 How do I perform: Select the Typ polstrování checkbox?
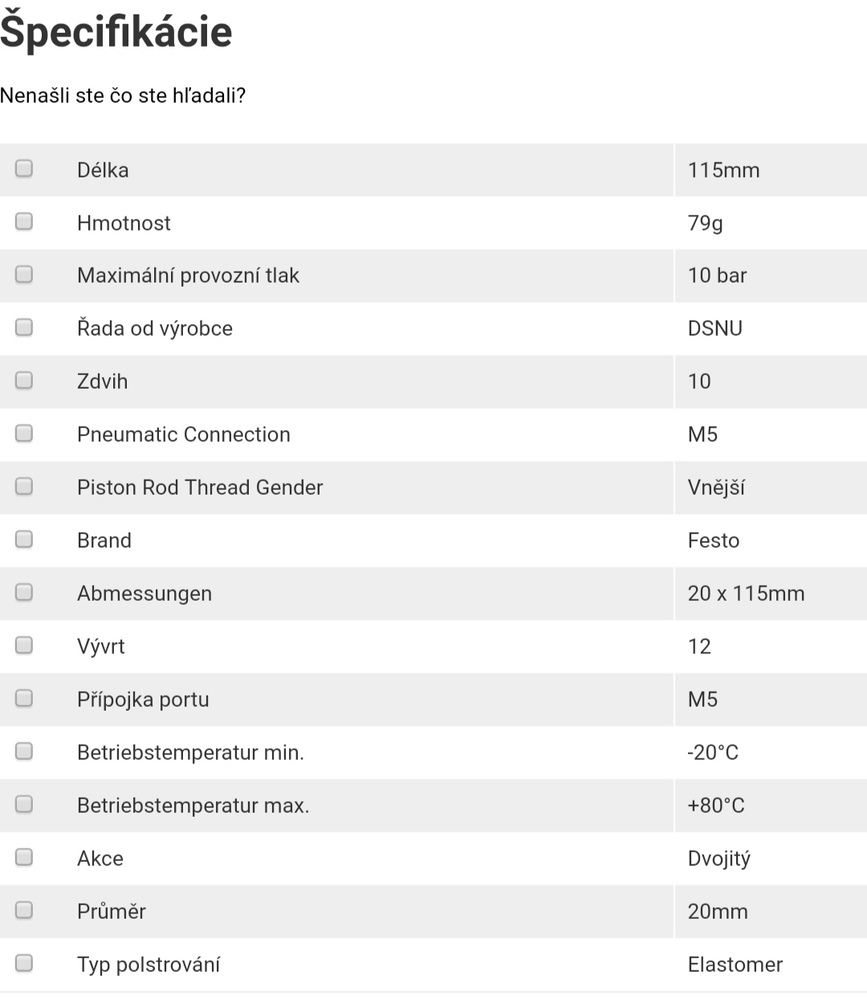24,964
